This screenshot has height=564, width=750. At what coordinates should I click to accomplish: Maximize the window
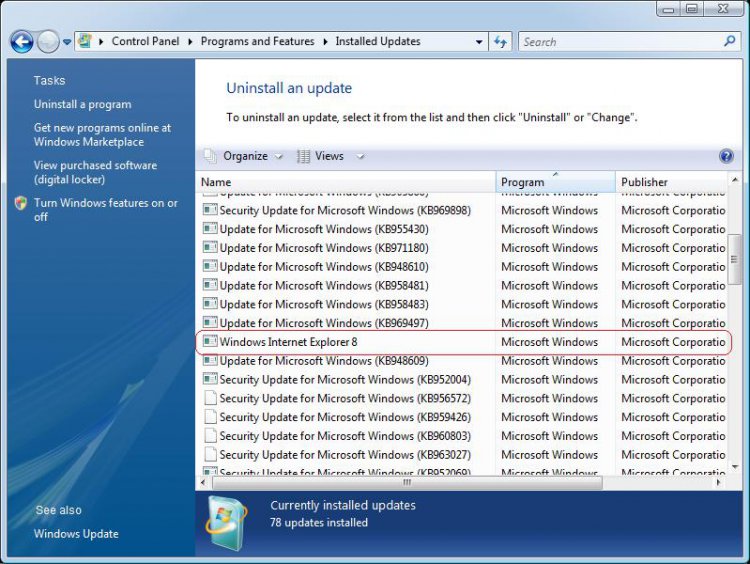click(692, 9)
